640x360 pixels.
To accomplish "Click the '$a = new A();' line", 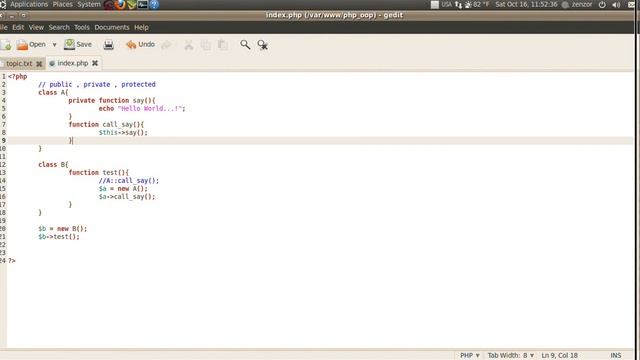I will 123,189.
